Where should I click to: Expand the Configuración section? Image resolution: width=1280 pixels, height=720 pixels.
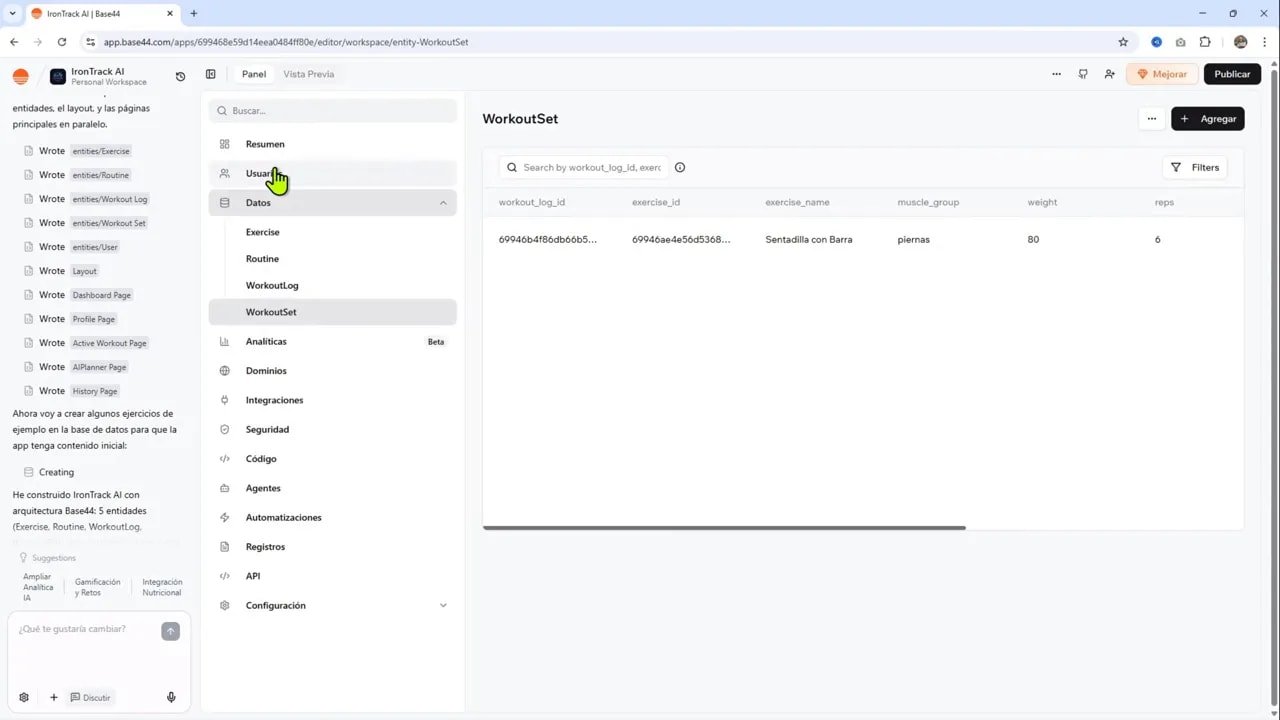pos(443,605)
